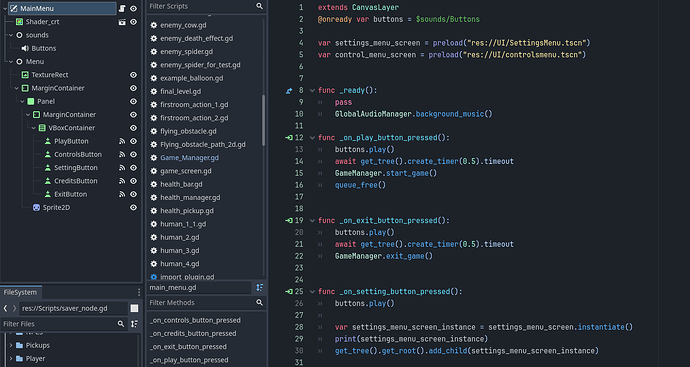Image resolution: width=690 pixels, height=367 pixels.
Task: Toggle visibility of VBoxContainer
Action: tap(133, 128)
